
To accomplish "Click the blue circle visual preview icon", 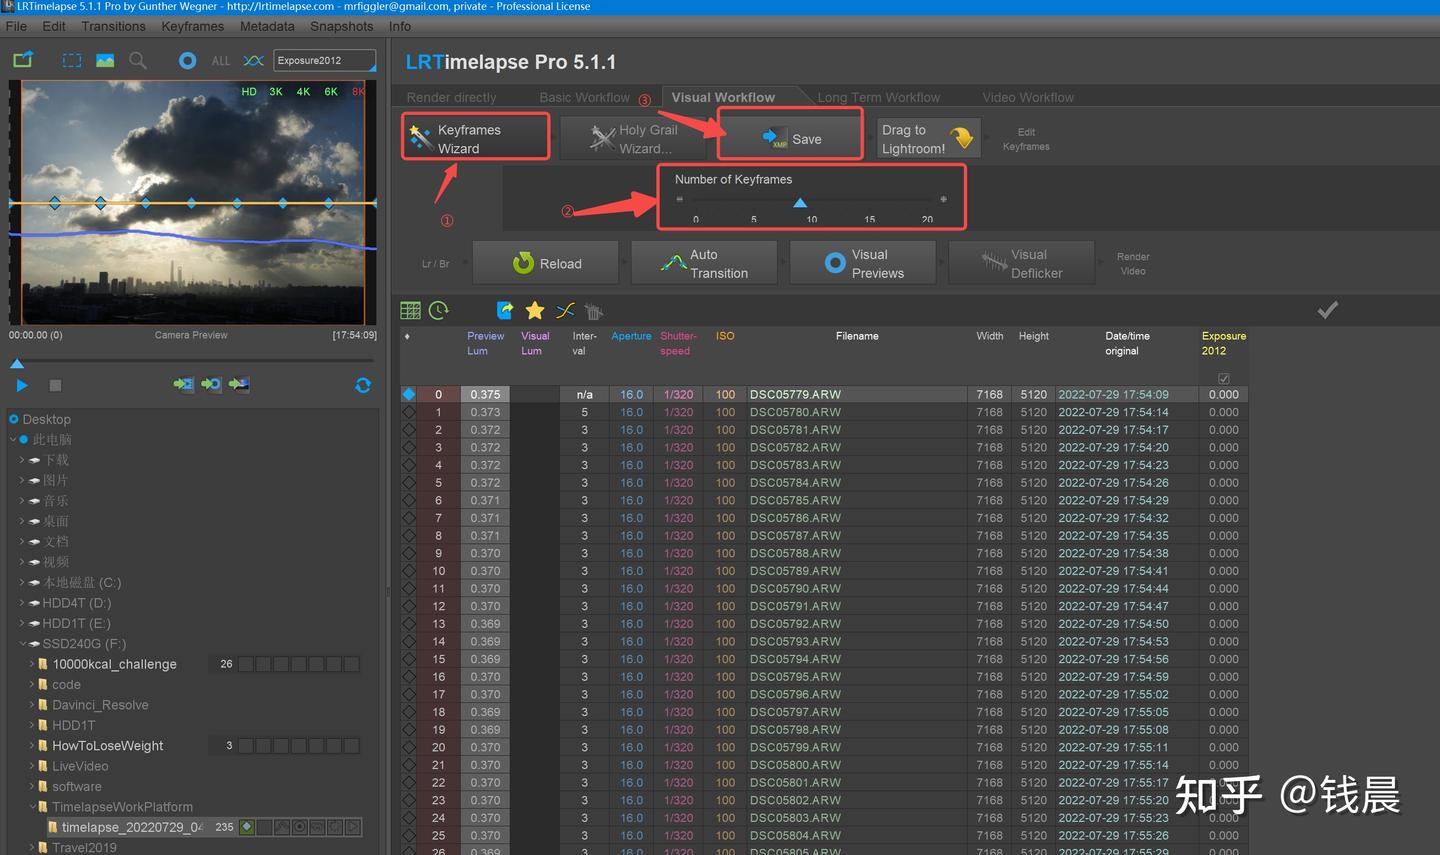I will click(x=187, y=61).
